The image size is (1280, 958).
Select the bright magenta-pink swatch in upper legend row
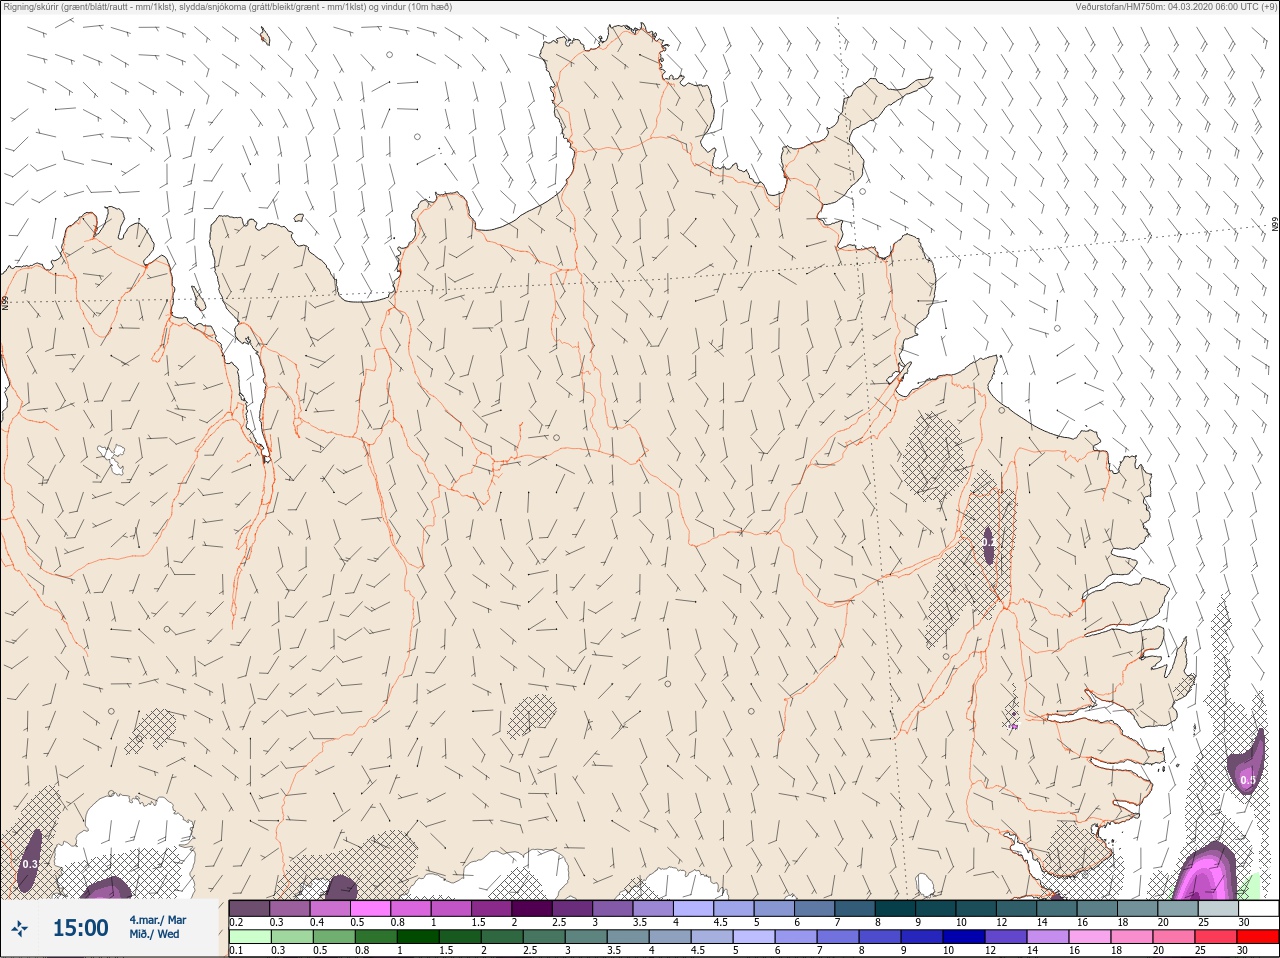click(370, 909)
